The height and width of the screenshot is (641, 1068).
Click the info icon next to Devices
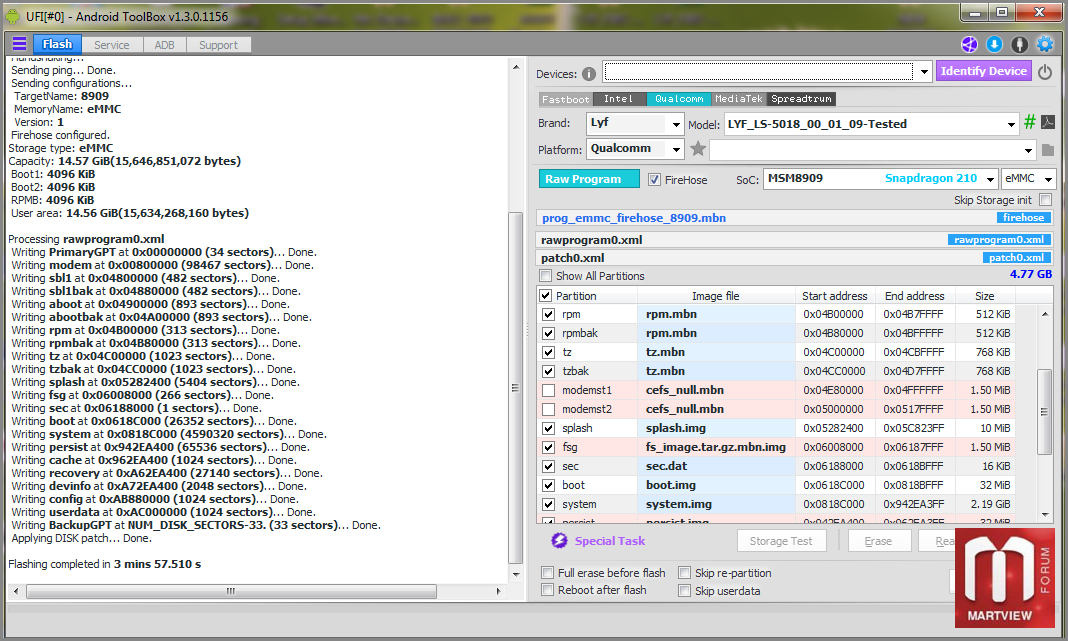(589, 74)
